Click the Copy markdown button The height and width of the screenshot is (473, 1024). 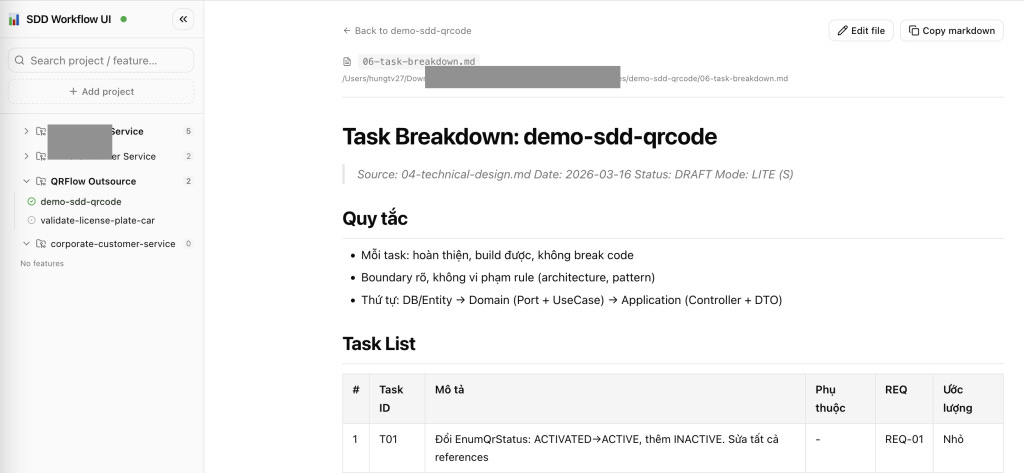coord(952,31)
